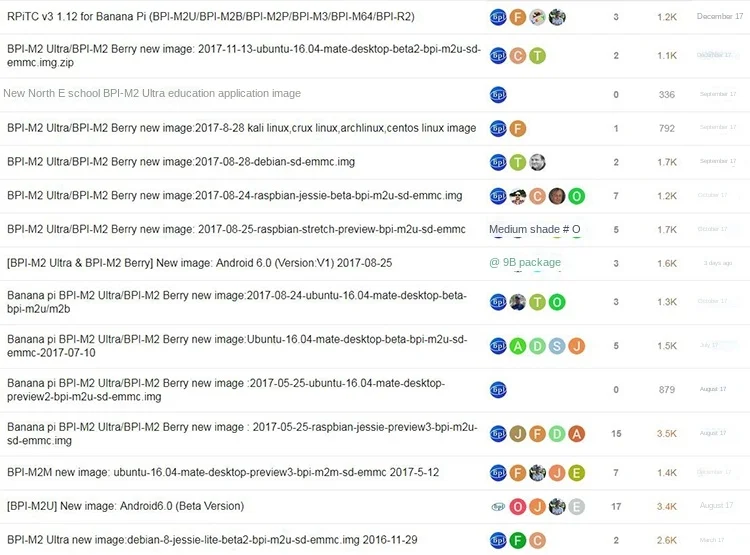The width and height of the screenshot is (750, 555).
Task: Click bpi avatar in the New North E school row
Action: coord(498,95)
